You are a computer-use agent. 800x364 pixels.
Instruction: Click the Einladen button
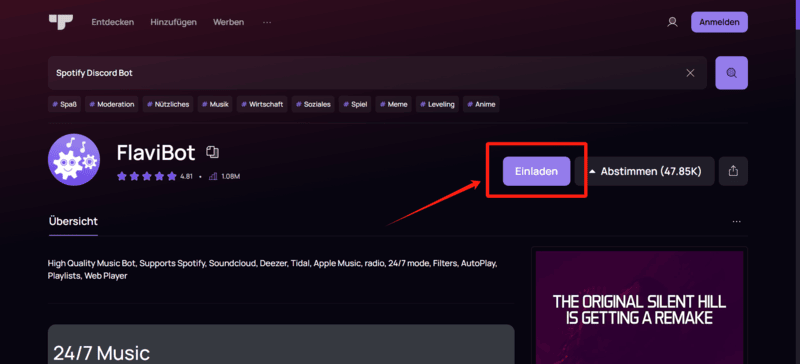tap(536, 171)
